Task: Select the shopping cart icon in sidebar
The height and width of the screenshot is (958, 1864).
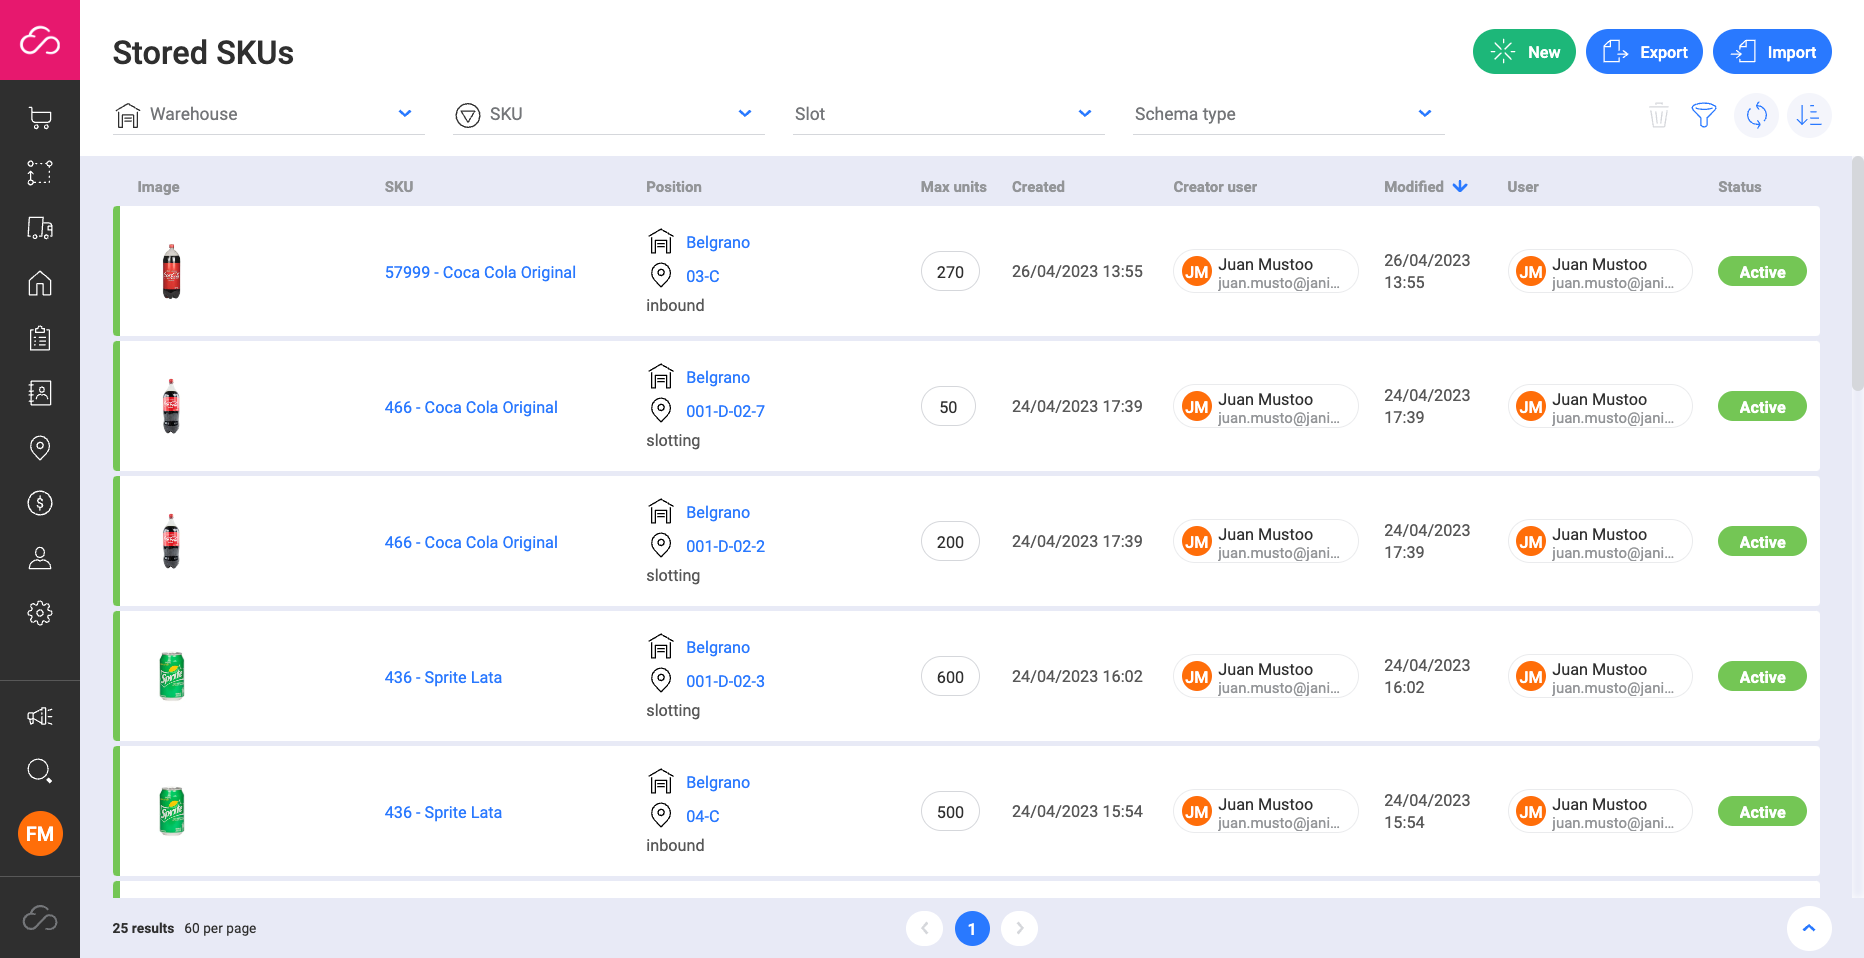Action: [x=40, y=117]
